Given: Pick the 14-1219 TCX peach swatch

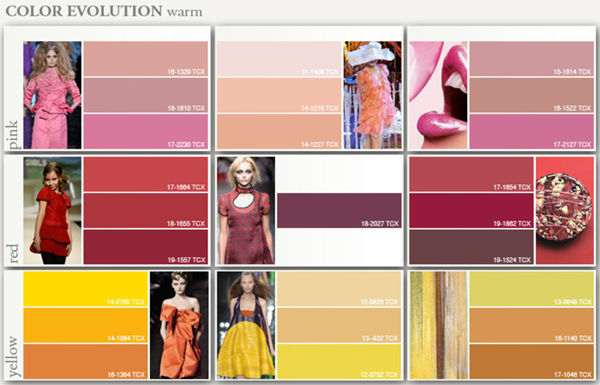Looking at the screenshot, I should pyautogui.click(x=279, y=95).
